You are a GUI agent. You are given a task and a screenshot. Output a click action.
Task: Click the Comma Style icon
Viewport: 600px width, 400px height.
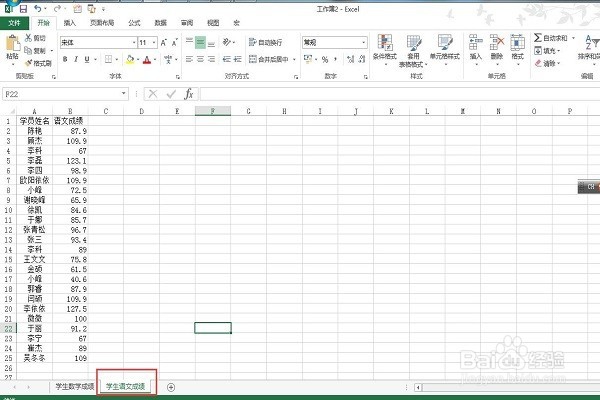tap(335, 59)
